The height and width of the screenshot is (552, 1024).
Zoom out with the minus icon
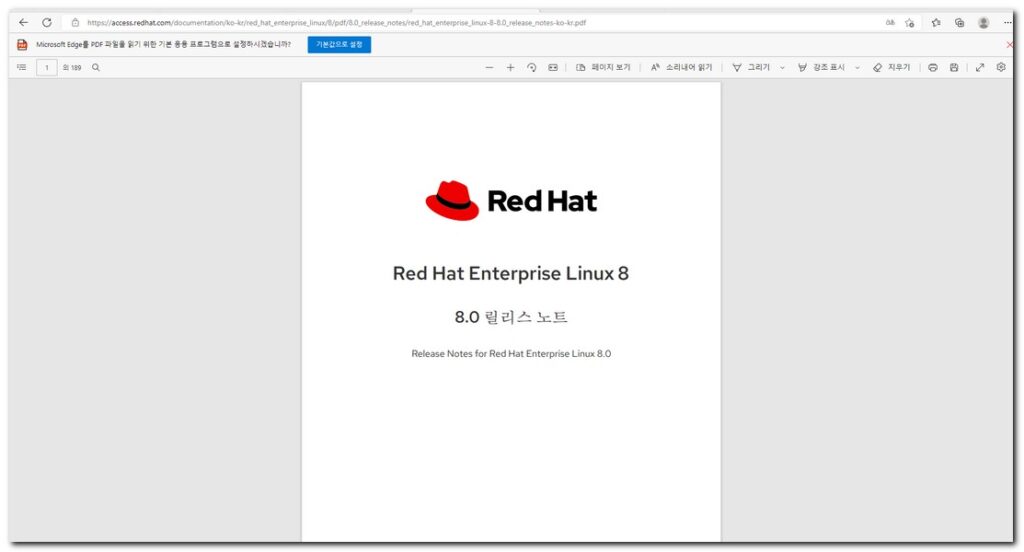coord(489,67)
